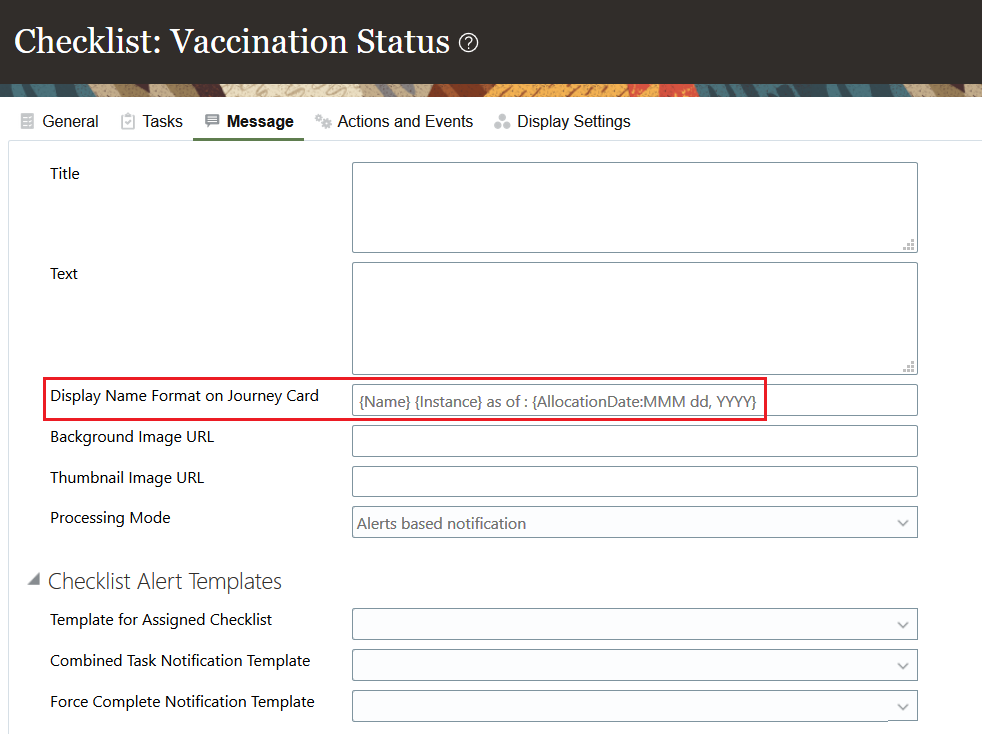Click the Message speech bubble icon
This screenshot has height=734, width=982.
pyautogui.click(x=212, y=121)
